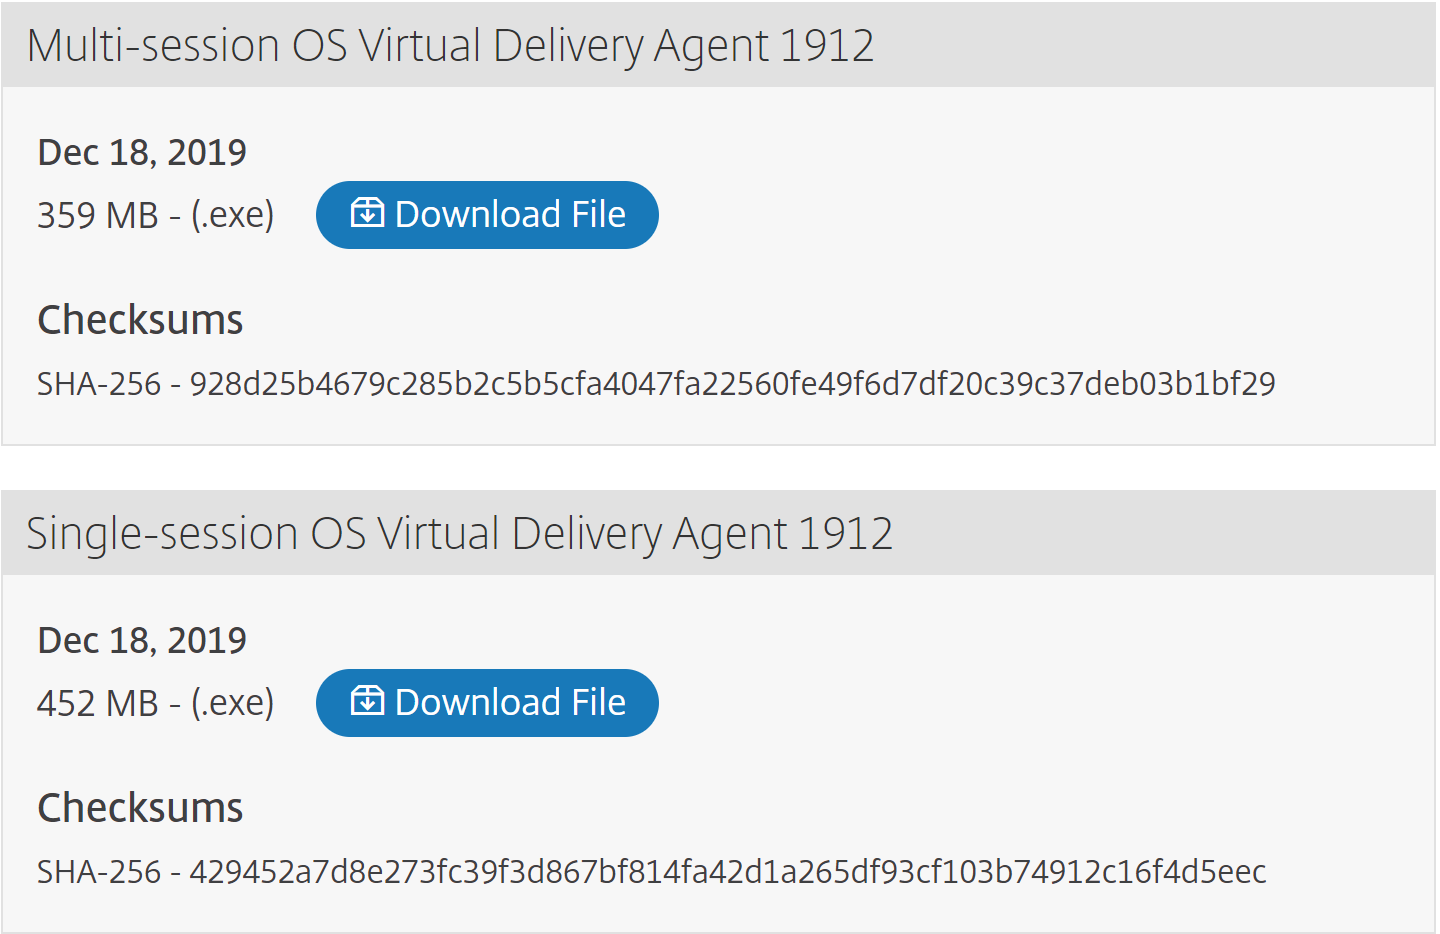Select the Single-session SHA-256 checksum string
The width and height of the screenshot is (1440, 934).
[x=650, y=870]
